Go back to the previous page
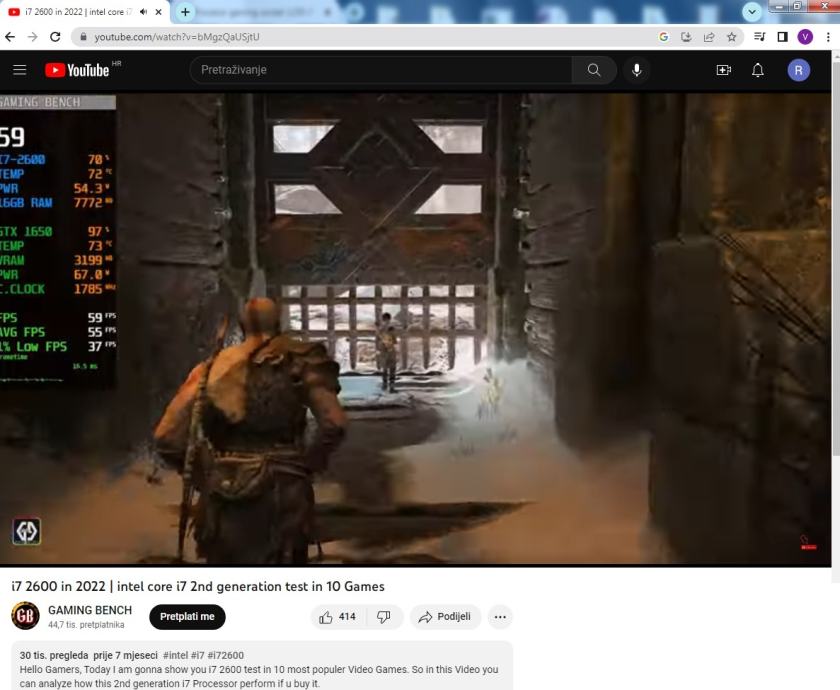Viewport: 840px width, 690px height. click(x=10, y=36)
